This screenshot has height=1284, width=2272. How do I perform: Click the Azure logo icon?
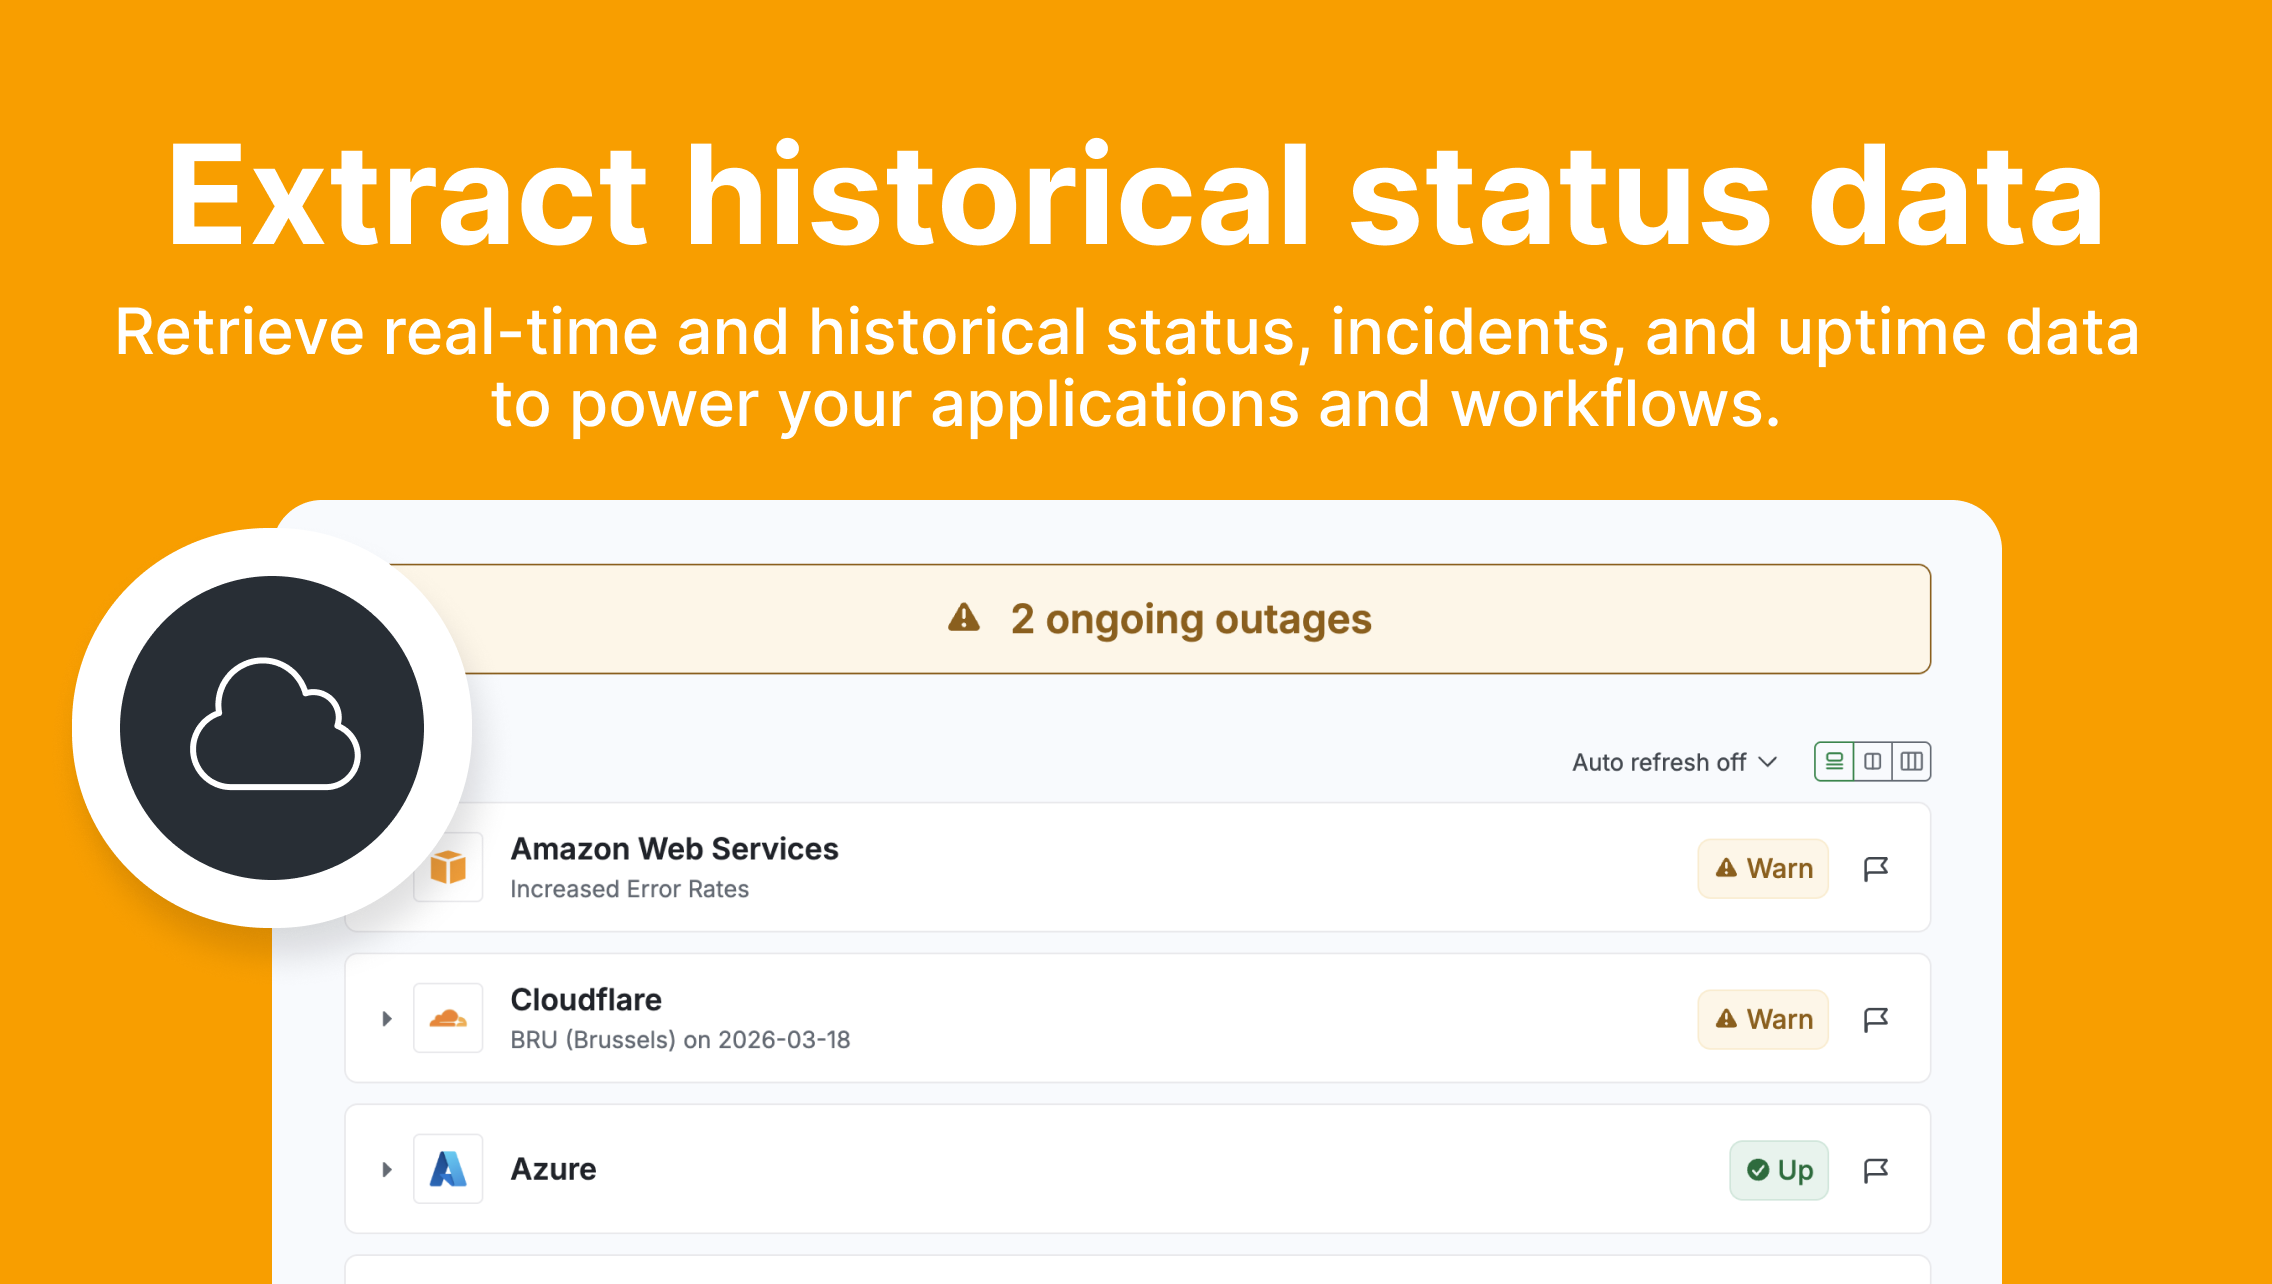click(x=448, y=1169)
